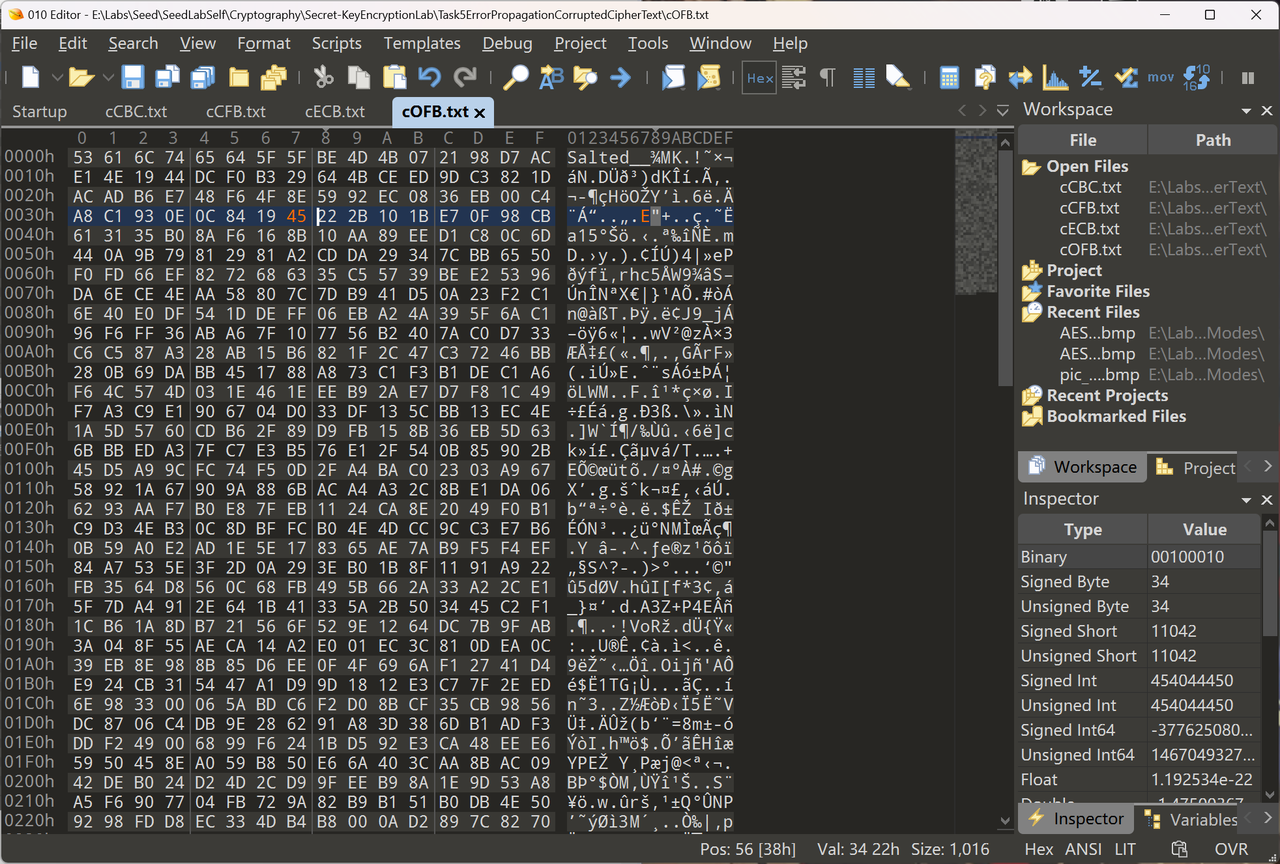Click the Close file folder icon
Image resolution: width=1280 pixels, height=864 pixels.
coord(239,77)
